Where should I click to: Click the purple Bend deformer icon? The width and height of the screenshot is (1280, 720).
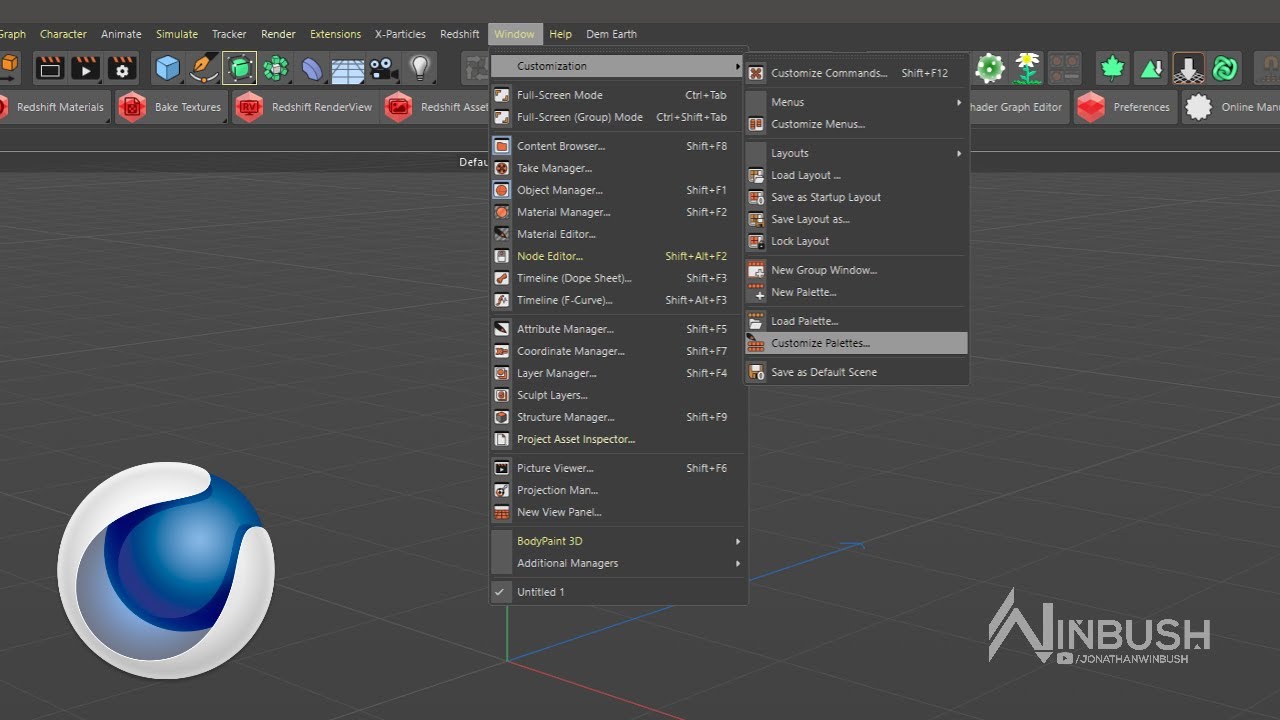pyautogui.click(x=312, y=68)
